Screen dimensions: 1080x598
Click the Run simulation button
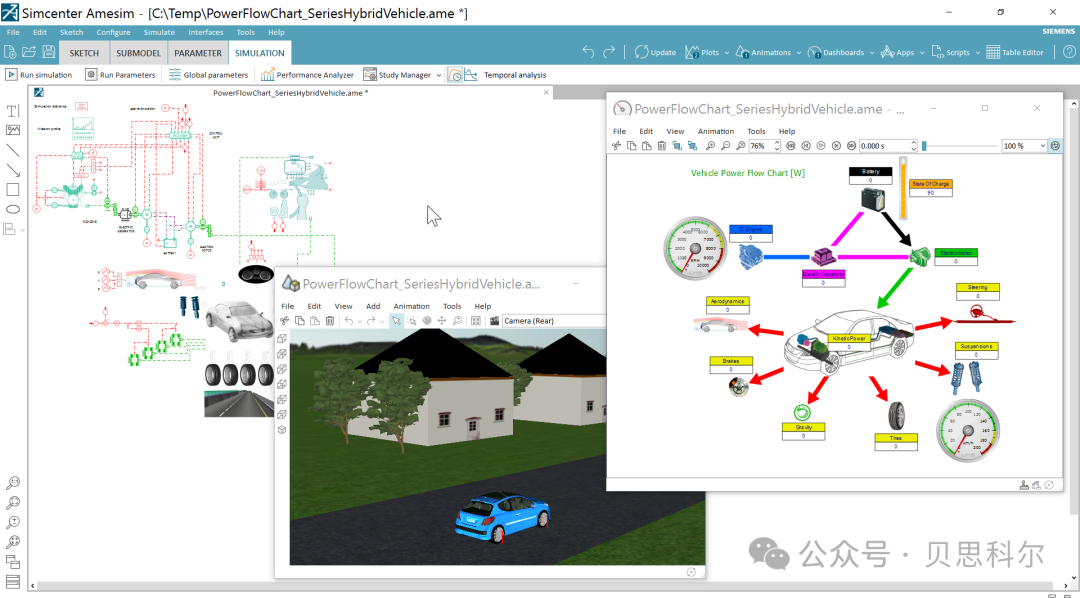(x=39, y=75)
